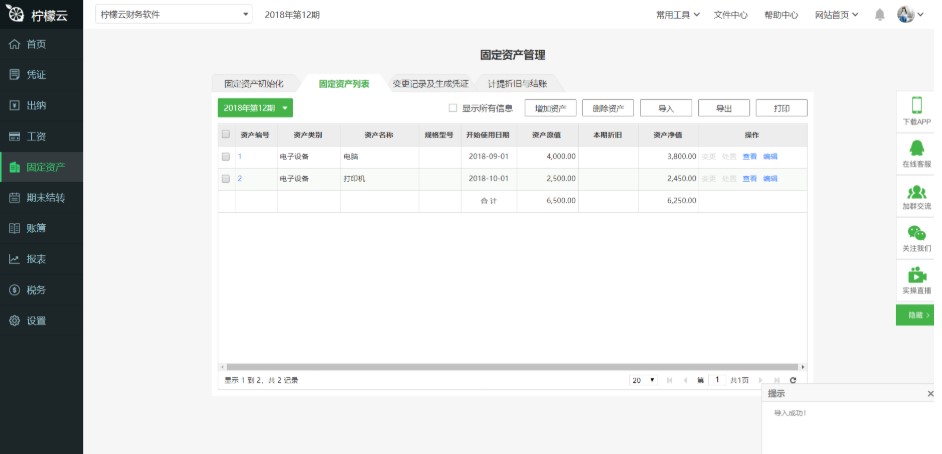Image resolution: width=942 pixels, height=454 pixels.
Task: Enable the 显示所有信息 checkbox
Action: [453, 108]
